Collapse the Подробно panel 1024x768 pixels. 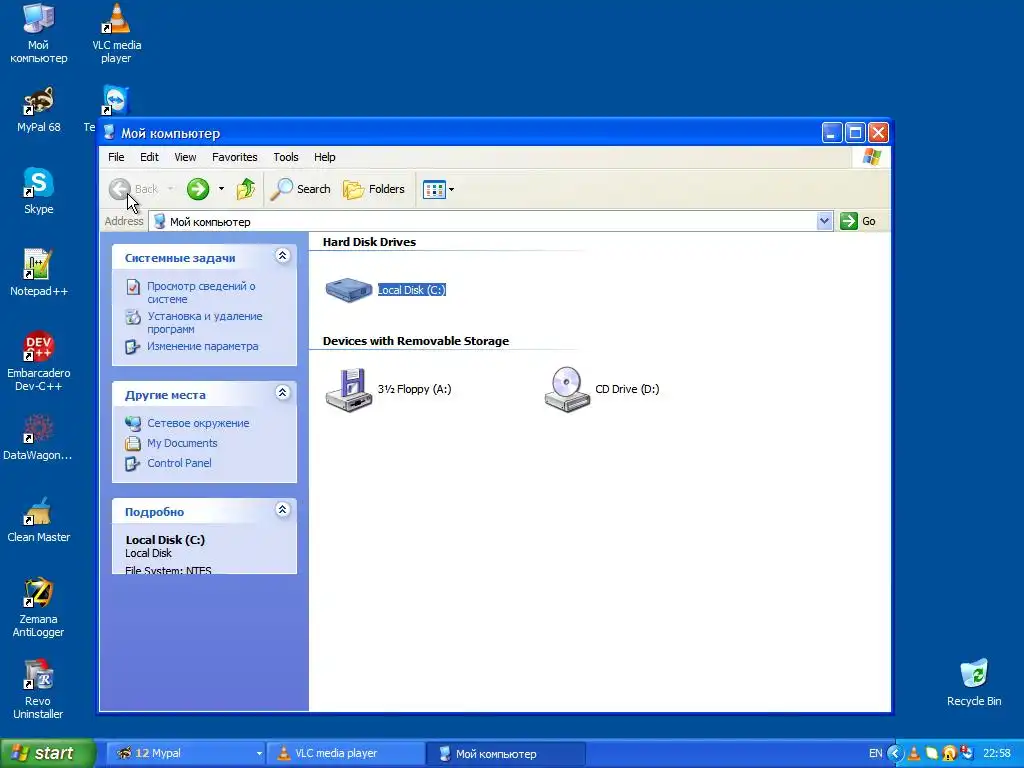[282, 510]
